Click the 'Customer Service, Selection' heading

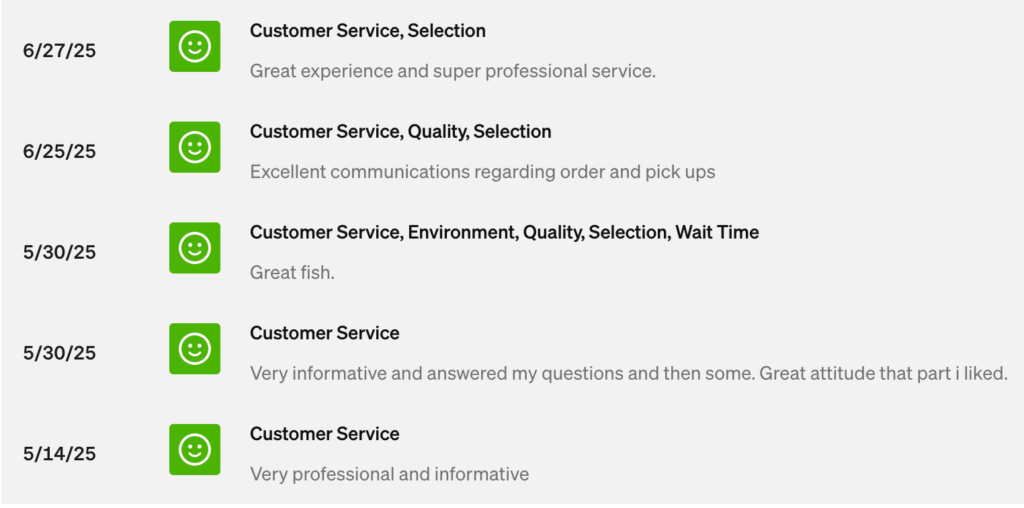click(367, 31)
